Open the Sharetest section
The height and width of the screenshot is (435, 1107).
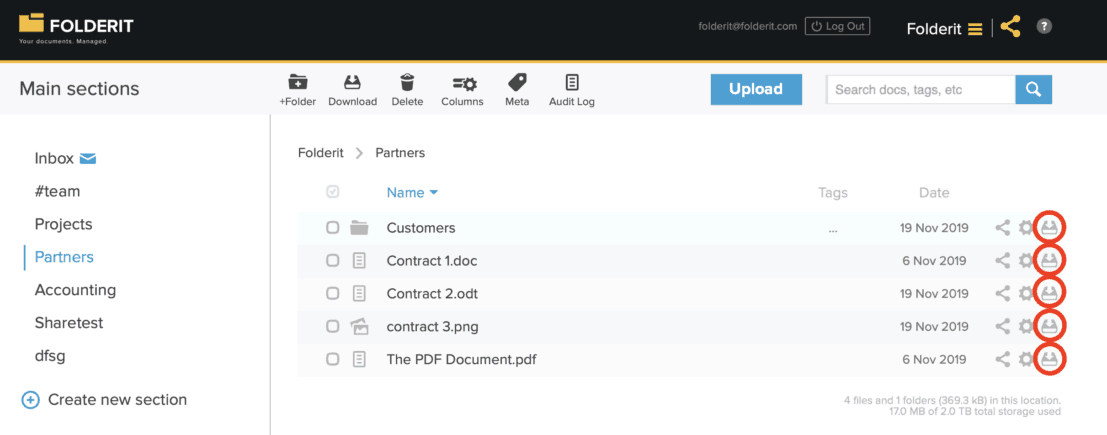(69, 323)
